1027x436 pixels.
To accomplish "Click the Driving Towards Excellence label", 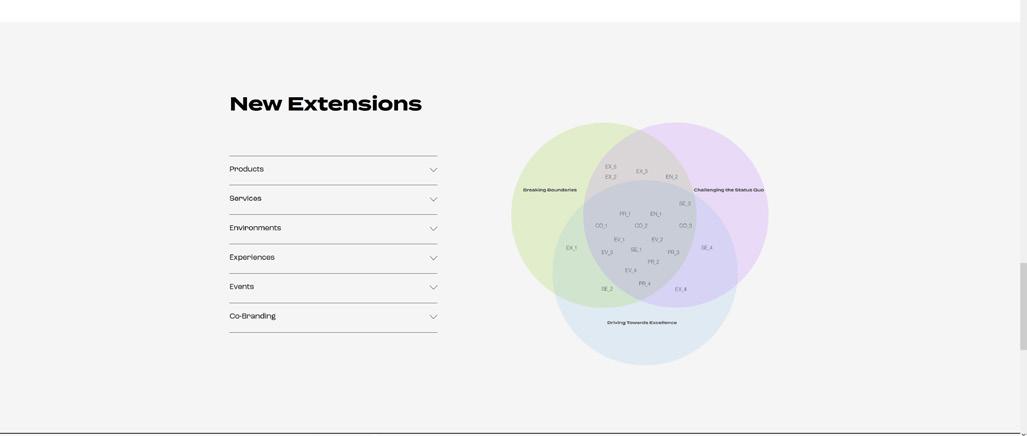I will 641,323.
